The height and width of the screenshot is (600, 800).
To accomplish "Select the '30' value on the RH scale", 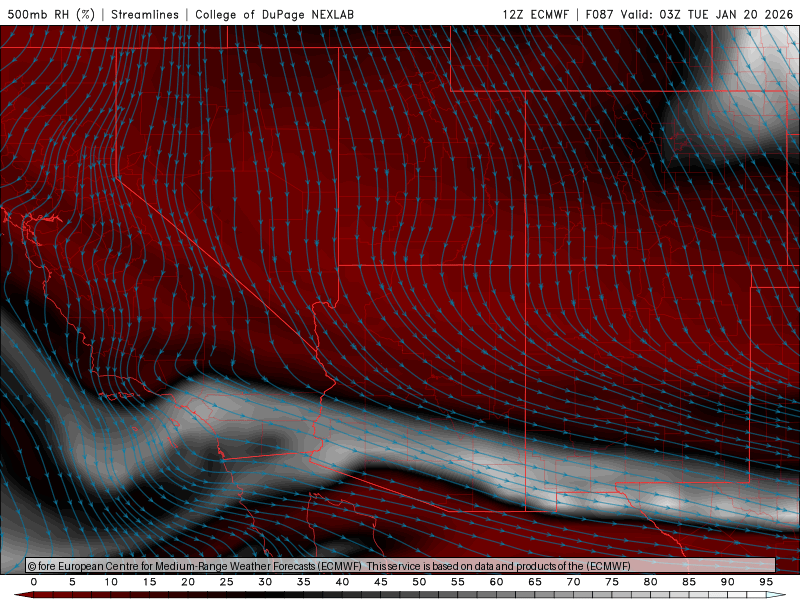I will tap(265, 582).
